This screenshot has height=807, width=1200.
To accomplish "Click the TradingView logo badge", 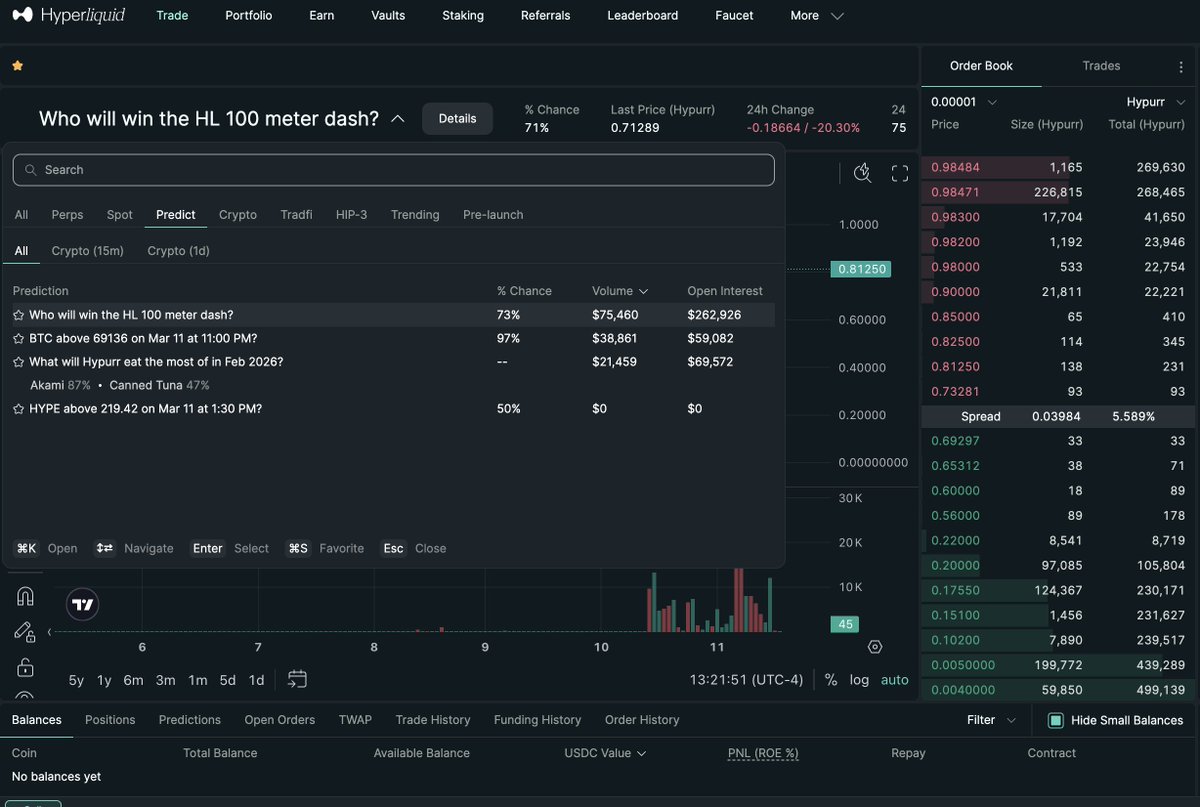I will click(83, 604).
